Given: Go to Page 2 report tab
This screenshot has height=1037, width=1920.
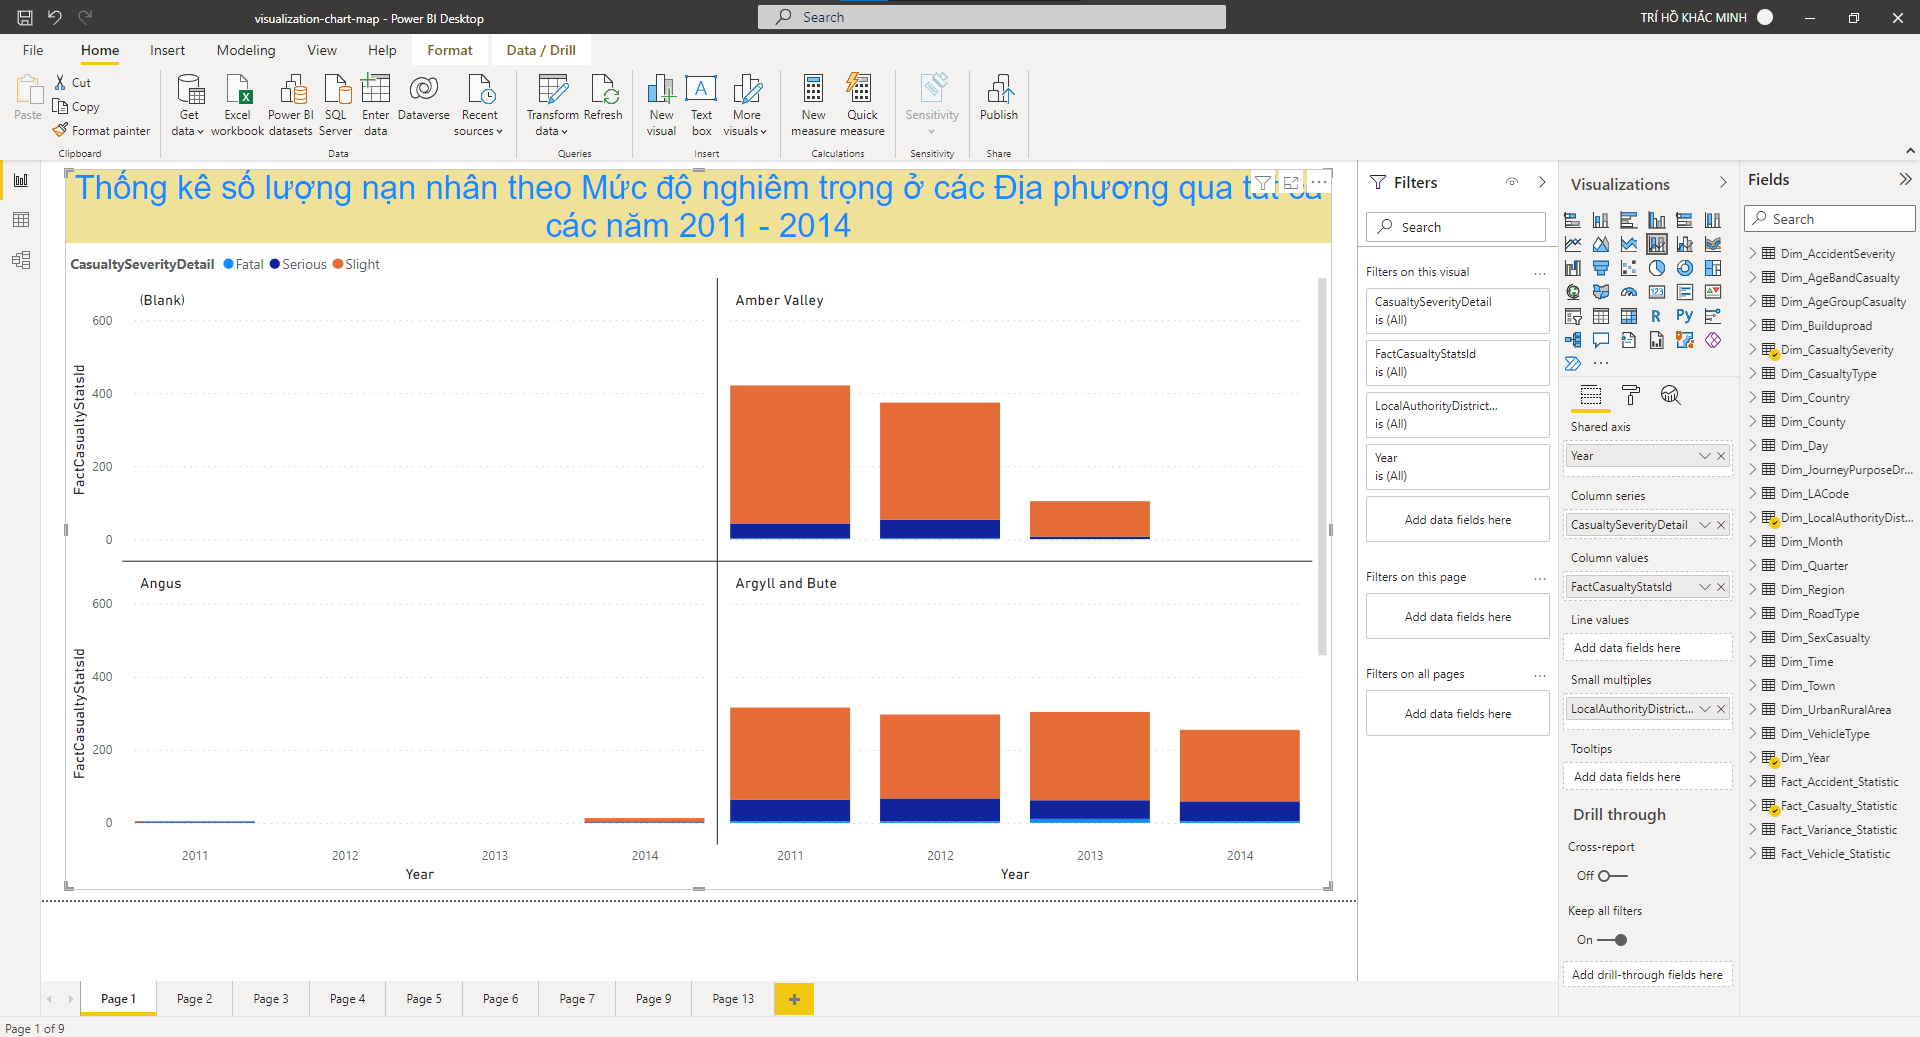Looking at the screenshot, I should (194, 999).
